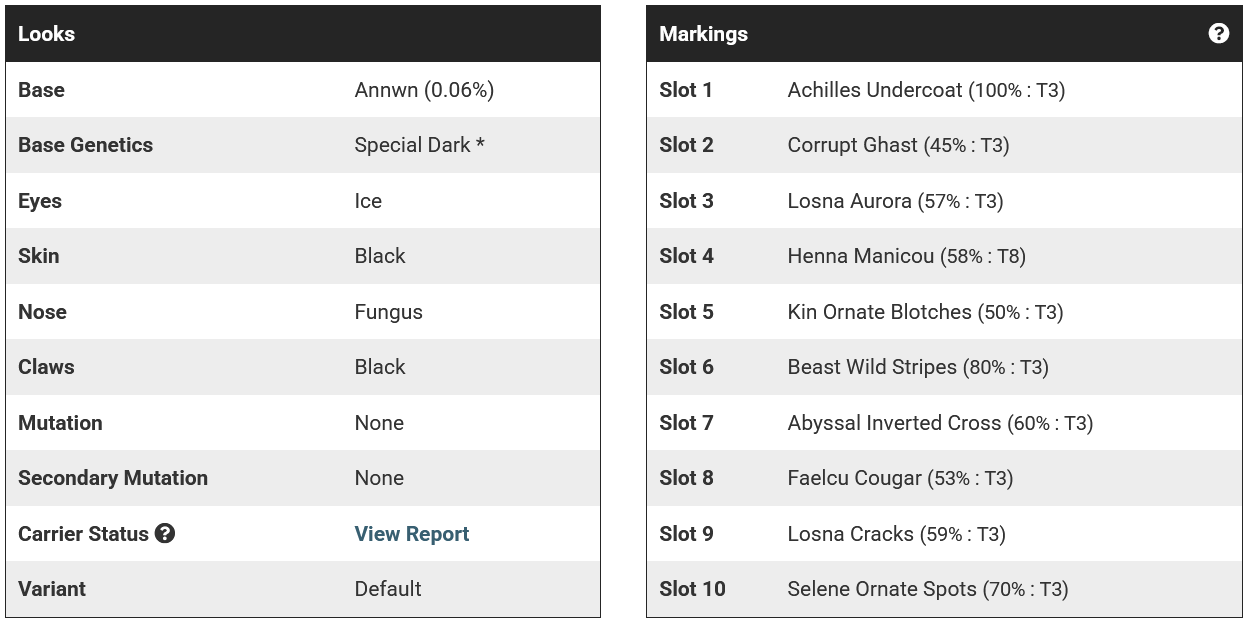The width and height of the screenshot is (1246, 621).
Task: Click the Carrier Status help icon
Action: 165,533
